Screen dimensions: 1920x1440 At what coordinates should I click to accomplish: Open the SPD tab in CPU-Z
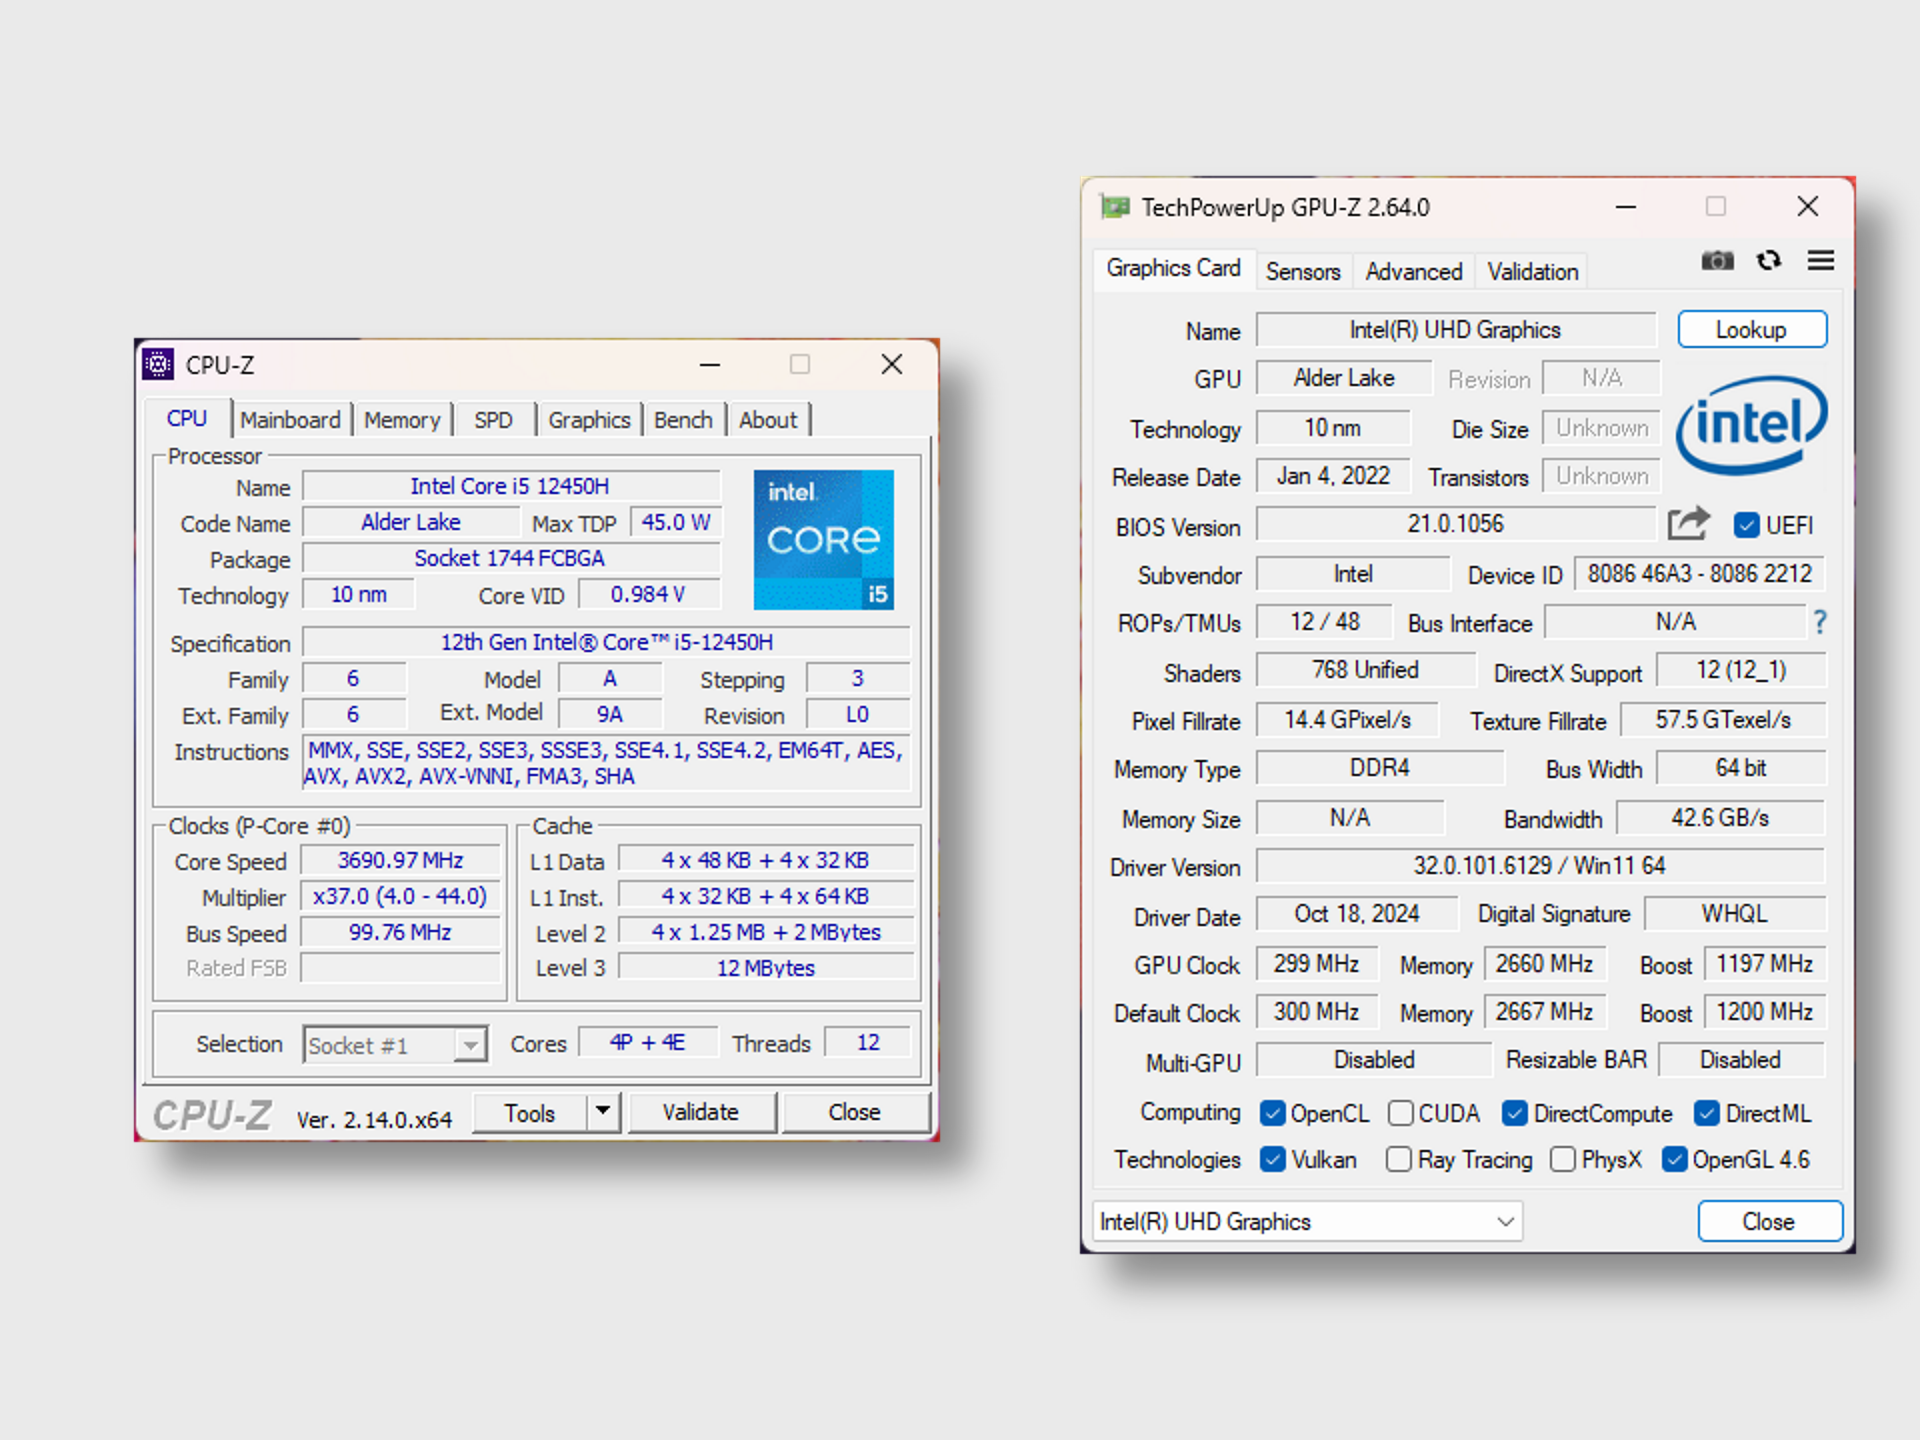click(493, 420)
